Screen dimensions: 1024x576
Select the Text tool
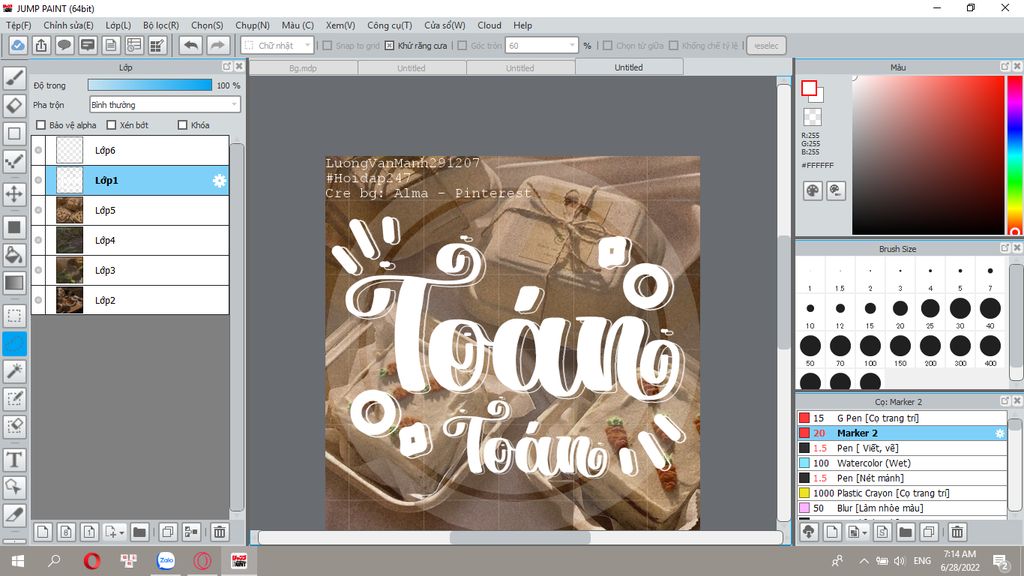[15, 460]
